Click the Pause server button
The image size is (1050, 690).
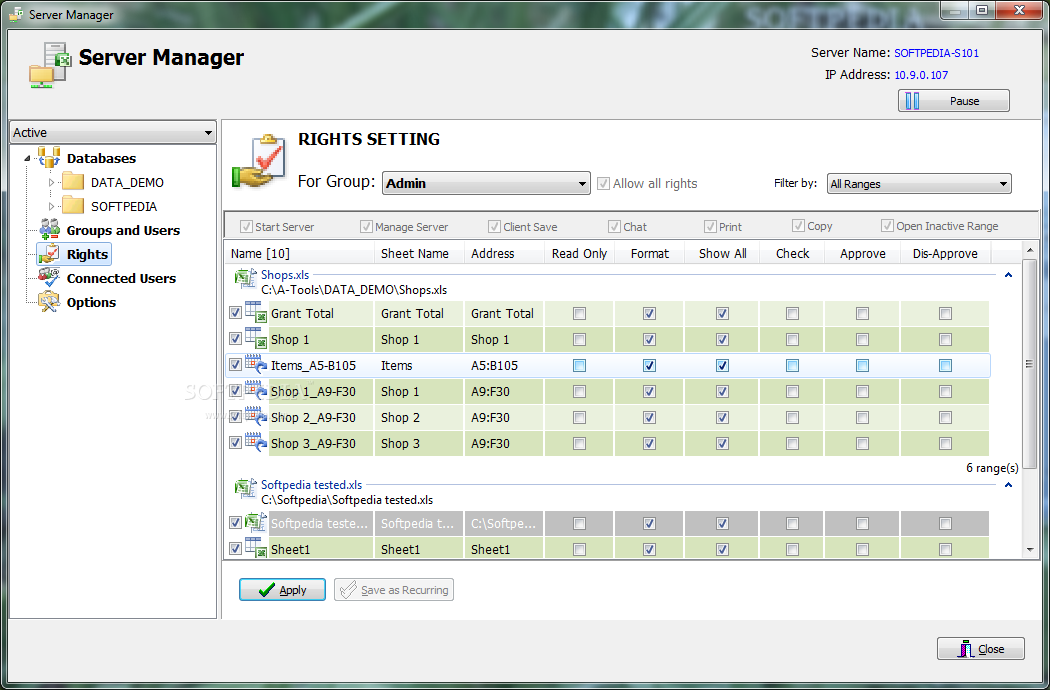click(954, 101)
